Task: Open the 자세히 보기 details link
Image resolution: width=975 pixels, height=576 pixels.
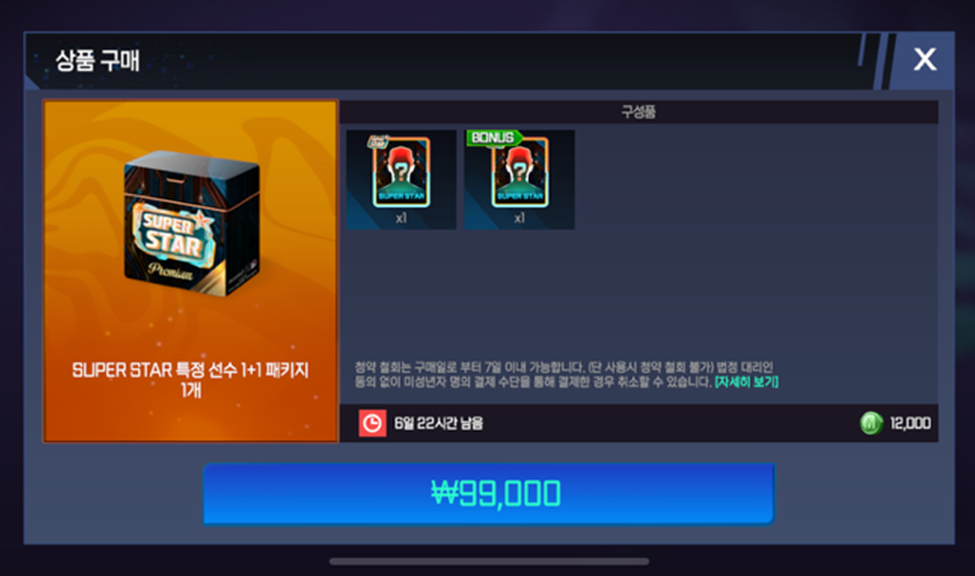Action: [746, 381]
